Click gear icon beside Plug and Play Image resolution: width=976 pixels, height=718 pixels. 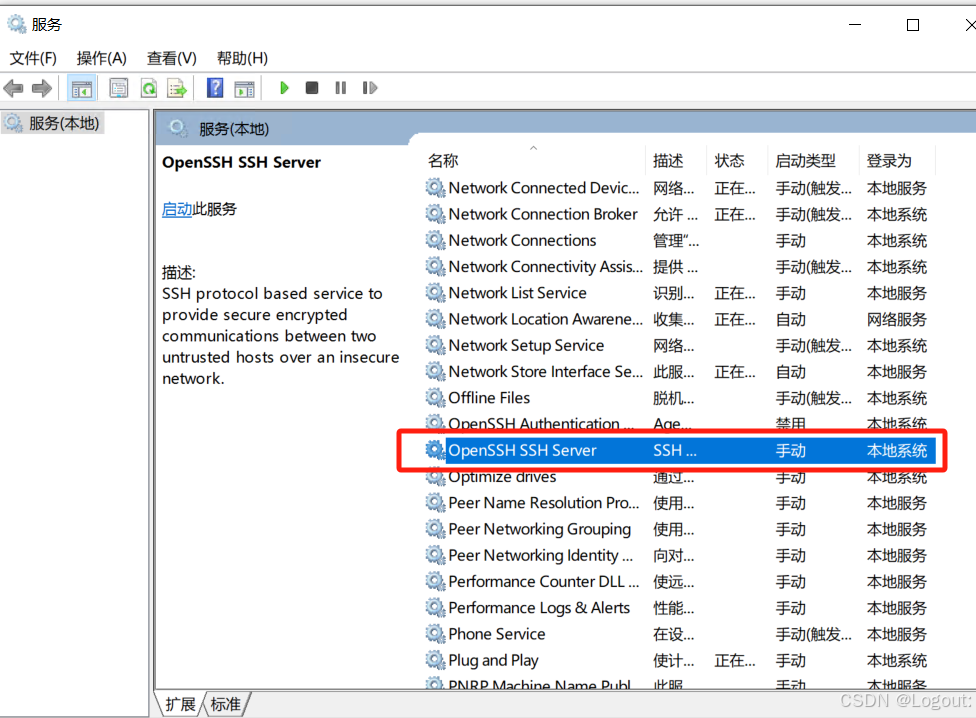coord(435,660)
